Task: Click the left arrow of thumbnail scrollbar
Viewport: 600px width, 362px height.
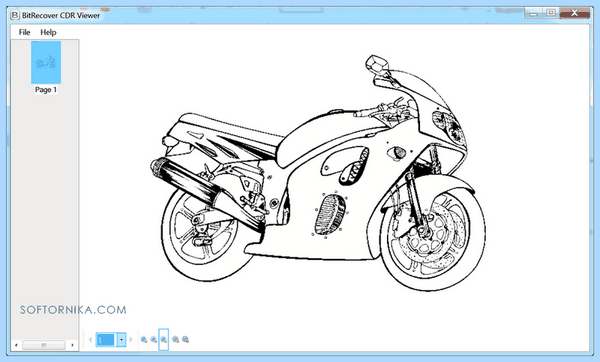Action: point(16,345)
